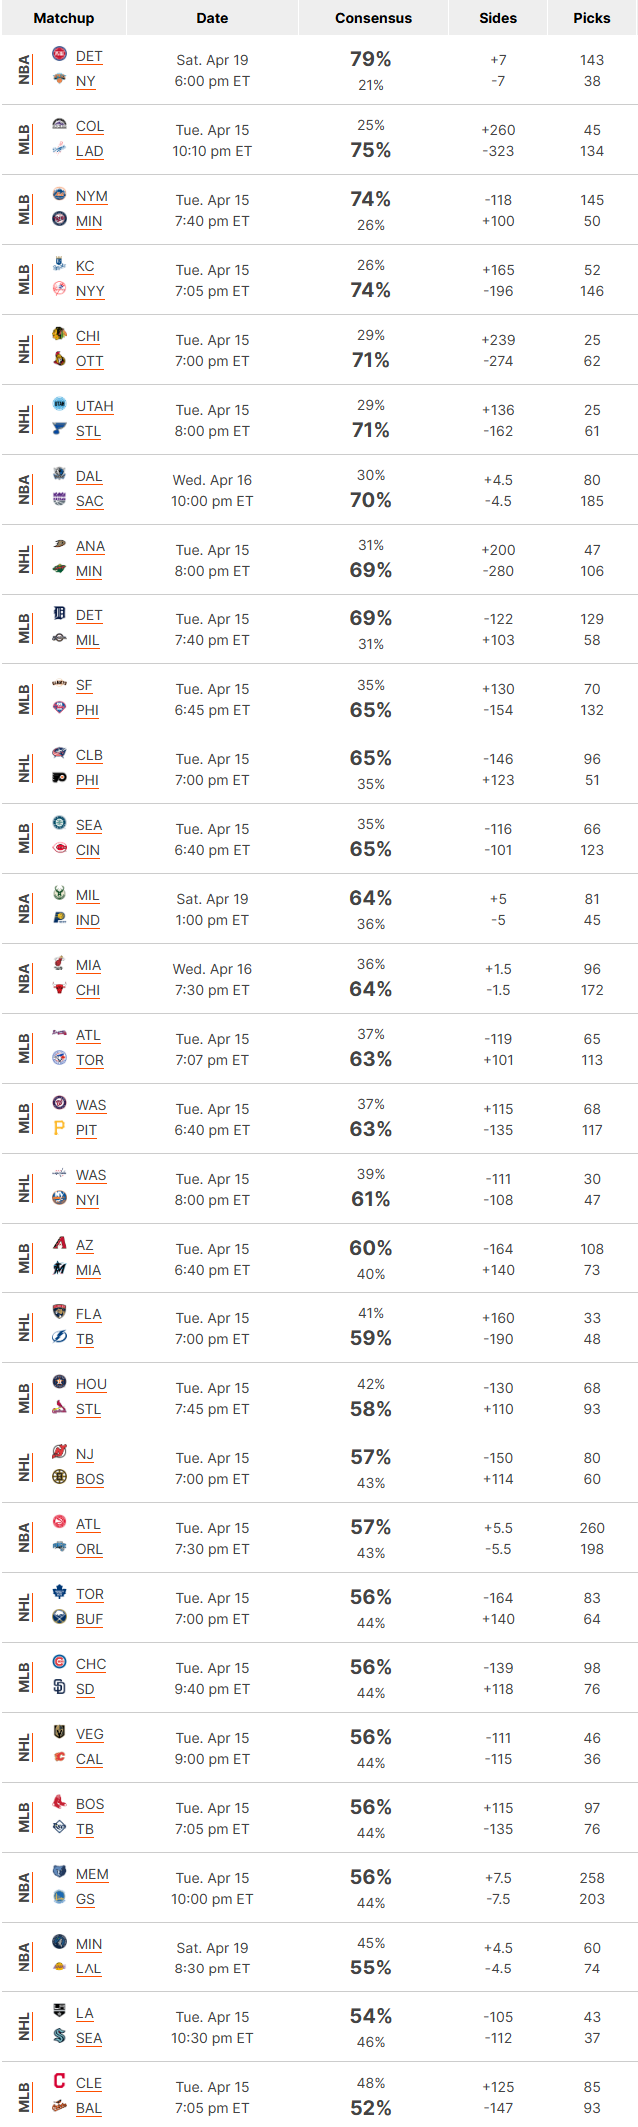638x2127 pixels.
Task: Sort by the Date column header
Action: pos(212,18)
